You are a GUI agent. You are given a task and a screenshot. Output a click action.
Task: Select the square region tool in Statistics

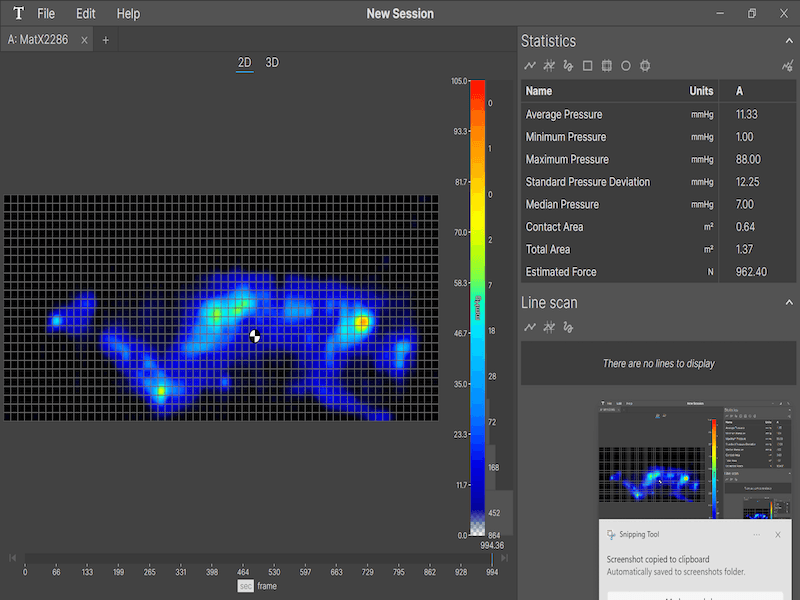click(587, 66)
